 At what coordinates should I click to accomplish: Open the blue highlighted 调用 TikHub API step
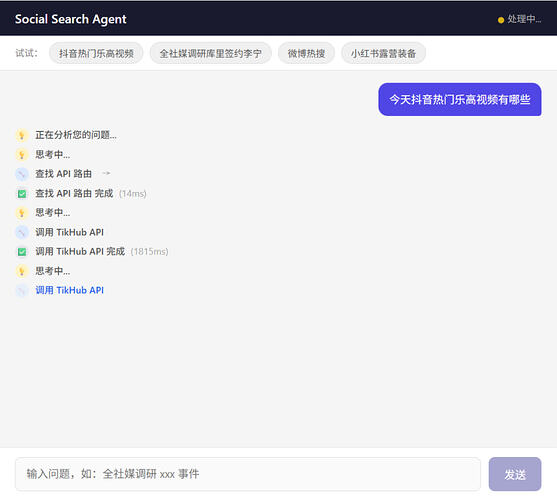[70, 290]
